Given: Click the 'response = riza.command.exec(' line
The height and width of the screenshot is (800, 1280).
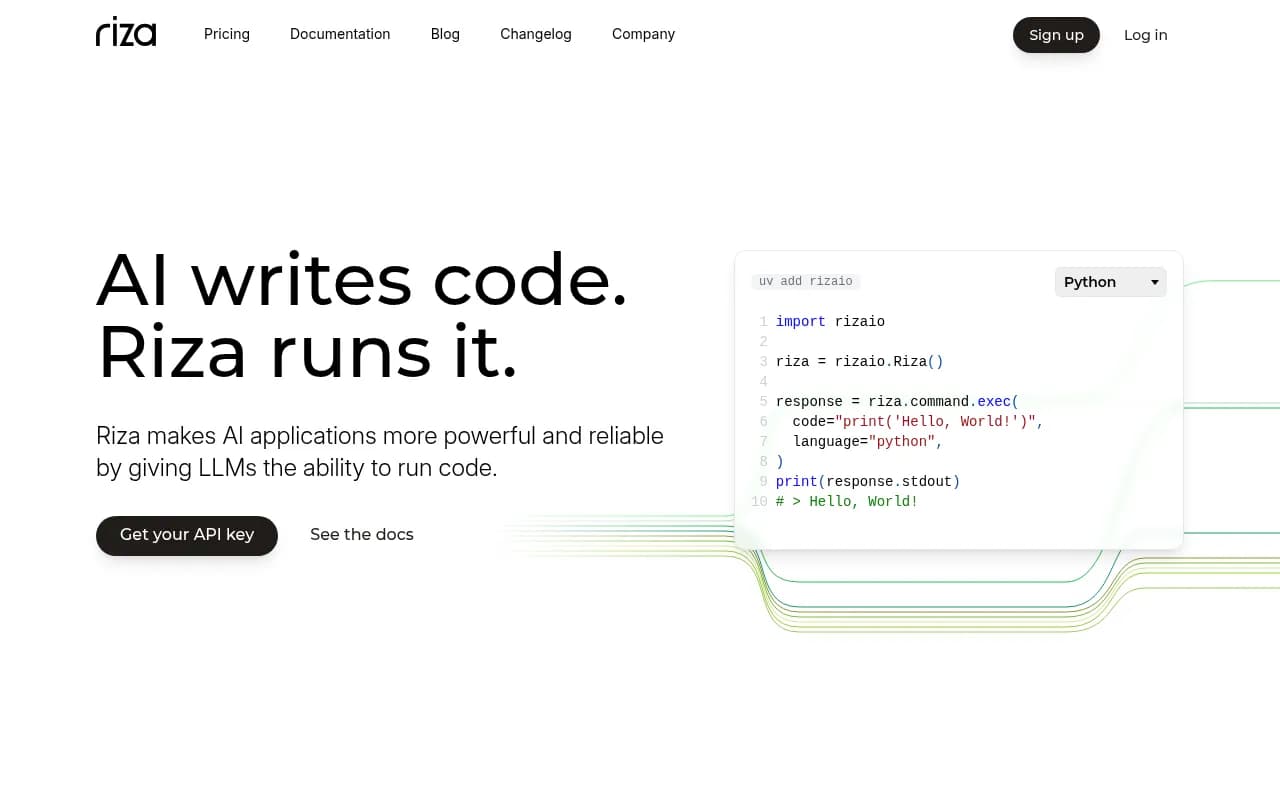Looking at the screenshot, I should click(897, 402).
